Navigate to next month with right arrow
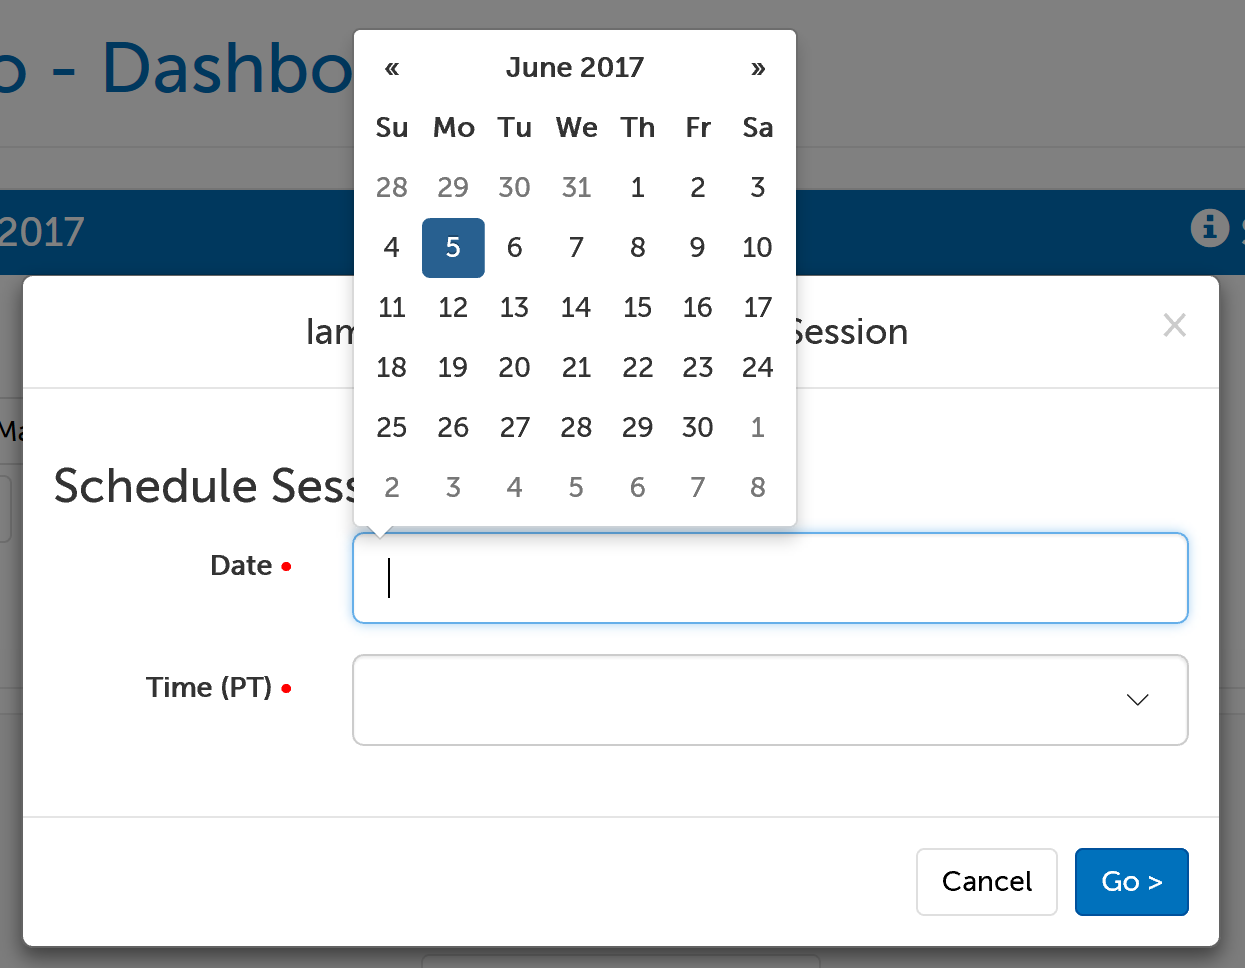Image resolution: width=1245 pixels, height=968 pixels. click(758, 68)
